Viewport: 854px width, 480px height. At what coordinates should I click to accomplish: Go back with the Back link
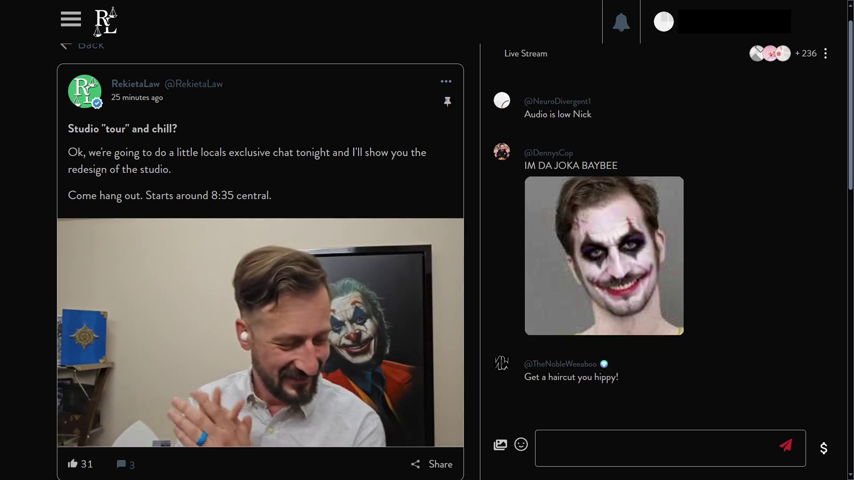(x=82, y=45)
